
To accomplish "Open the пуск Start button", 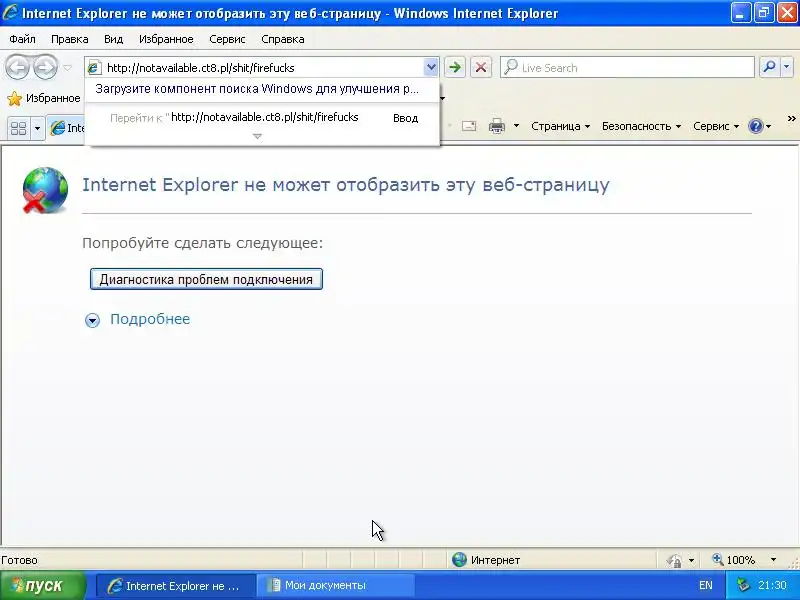I will tap(43, 585).
